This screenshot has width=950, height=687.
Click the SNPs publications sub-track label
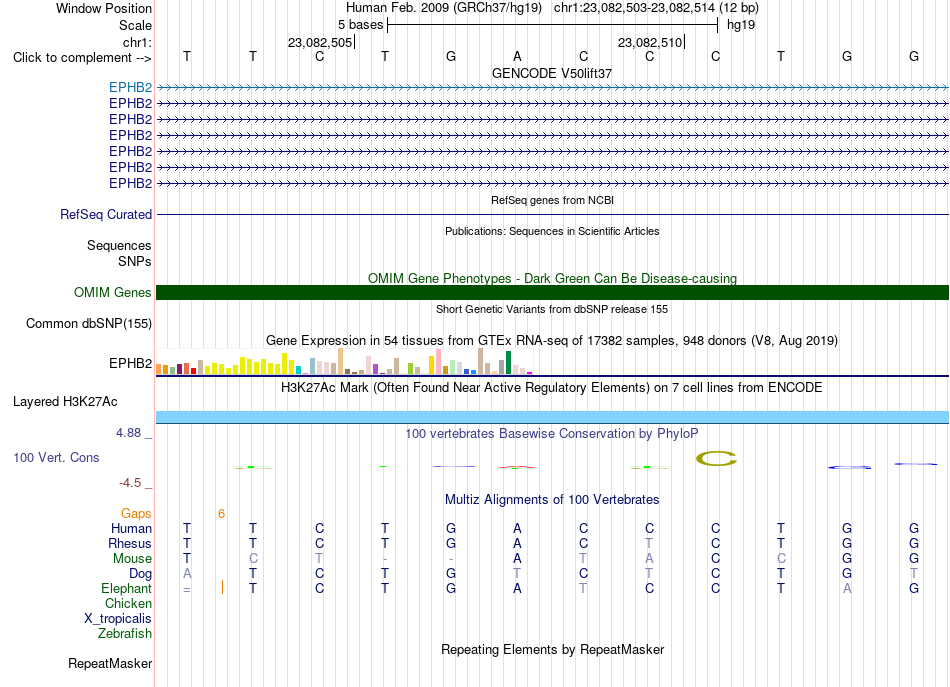[x=135, y=261]
